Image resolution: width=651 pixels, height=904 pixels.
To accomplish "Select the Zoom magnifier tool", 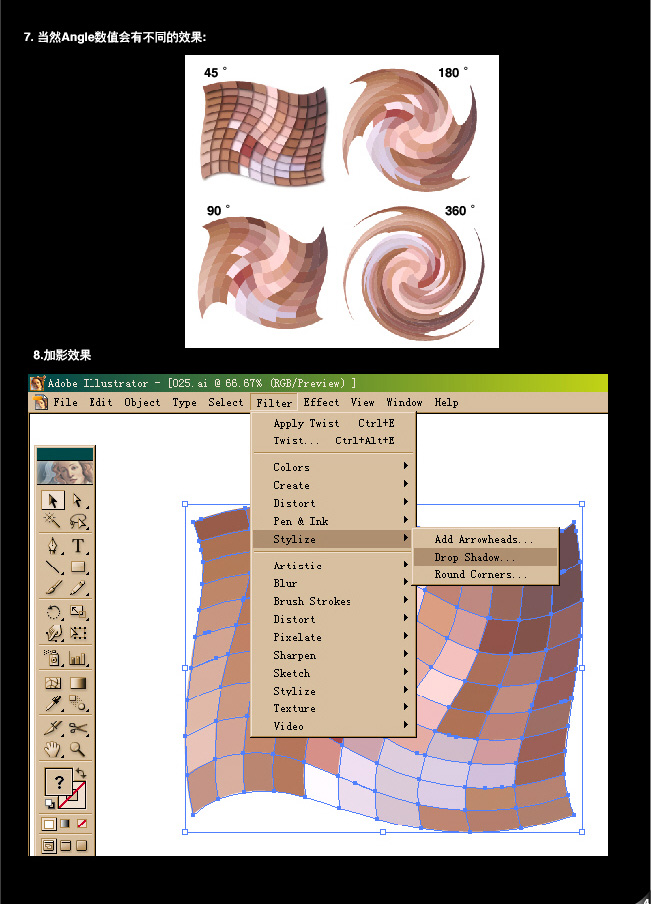I will tap(77, 749).
